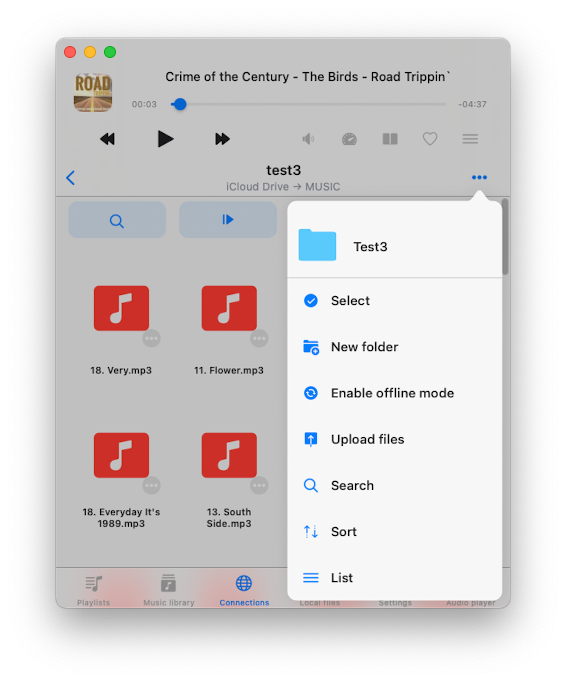Open 13. South Side.mp3 file icon
The image size is (566, 682).
pyautogui.click(x=229, y=455)
